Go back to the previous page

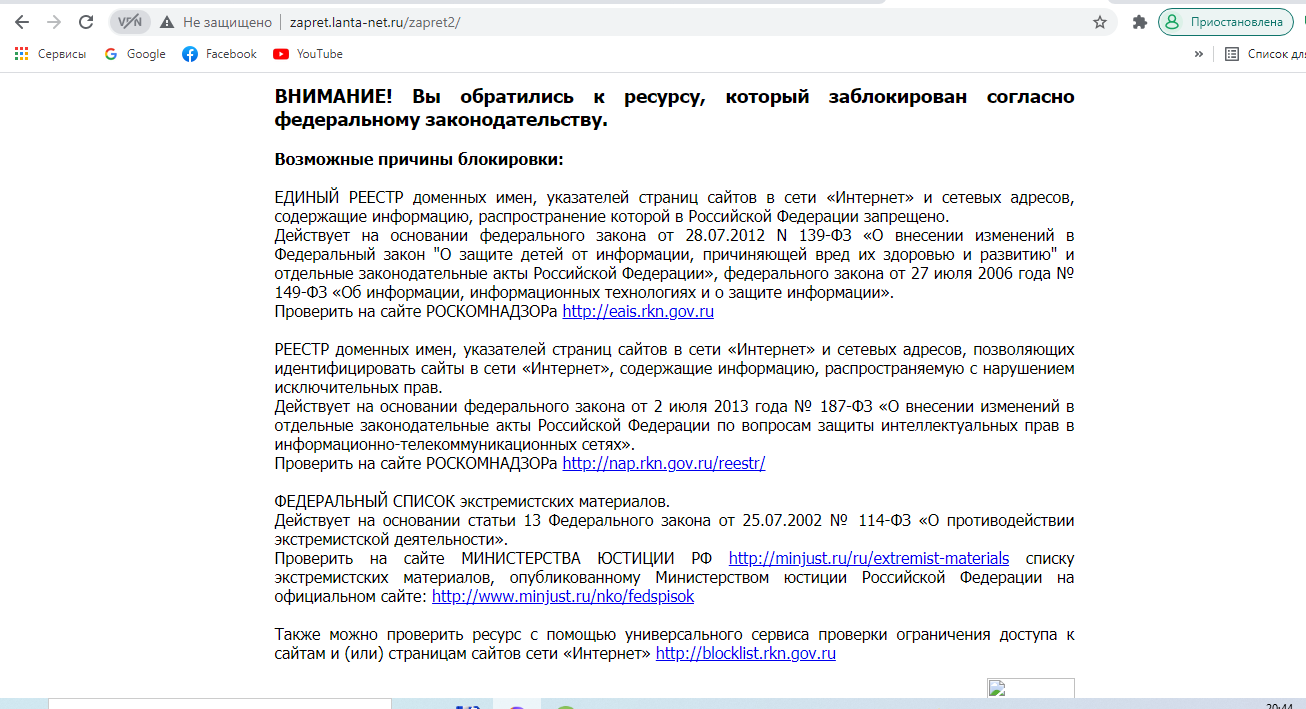(22, 22)
